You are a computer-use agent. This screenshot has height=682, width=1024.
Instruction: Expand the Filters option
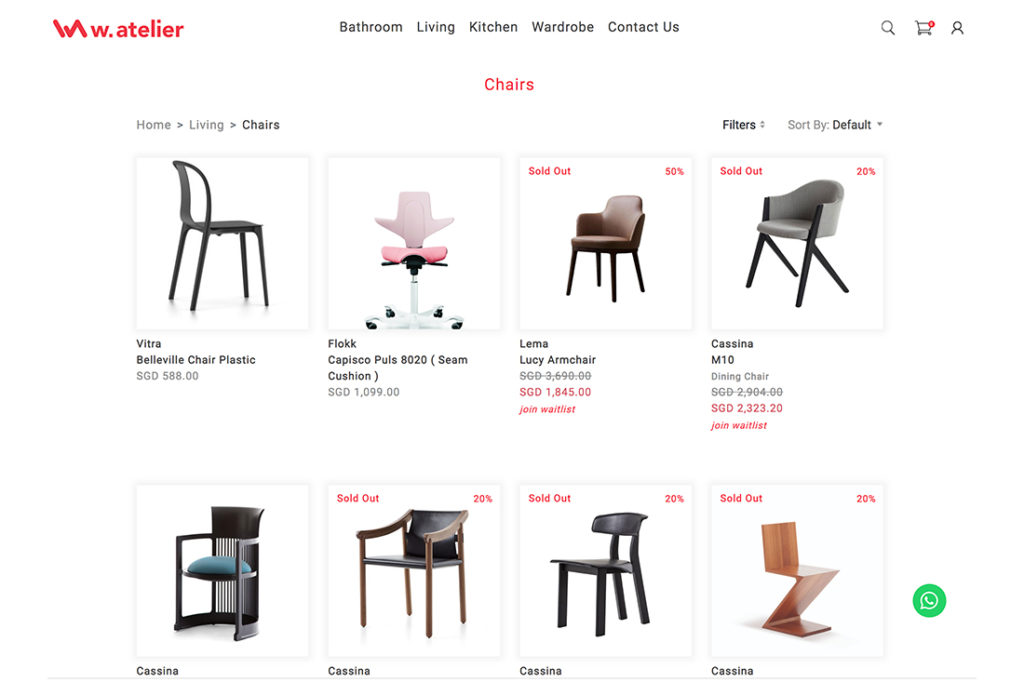click(x=743, y=125)
